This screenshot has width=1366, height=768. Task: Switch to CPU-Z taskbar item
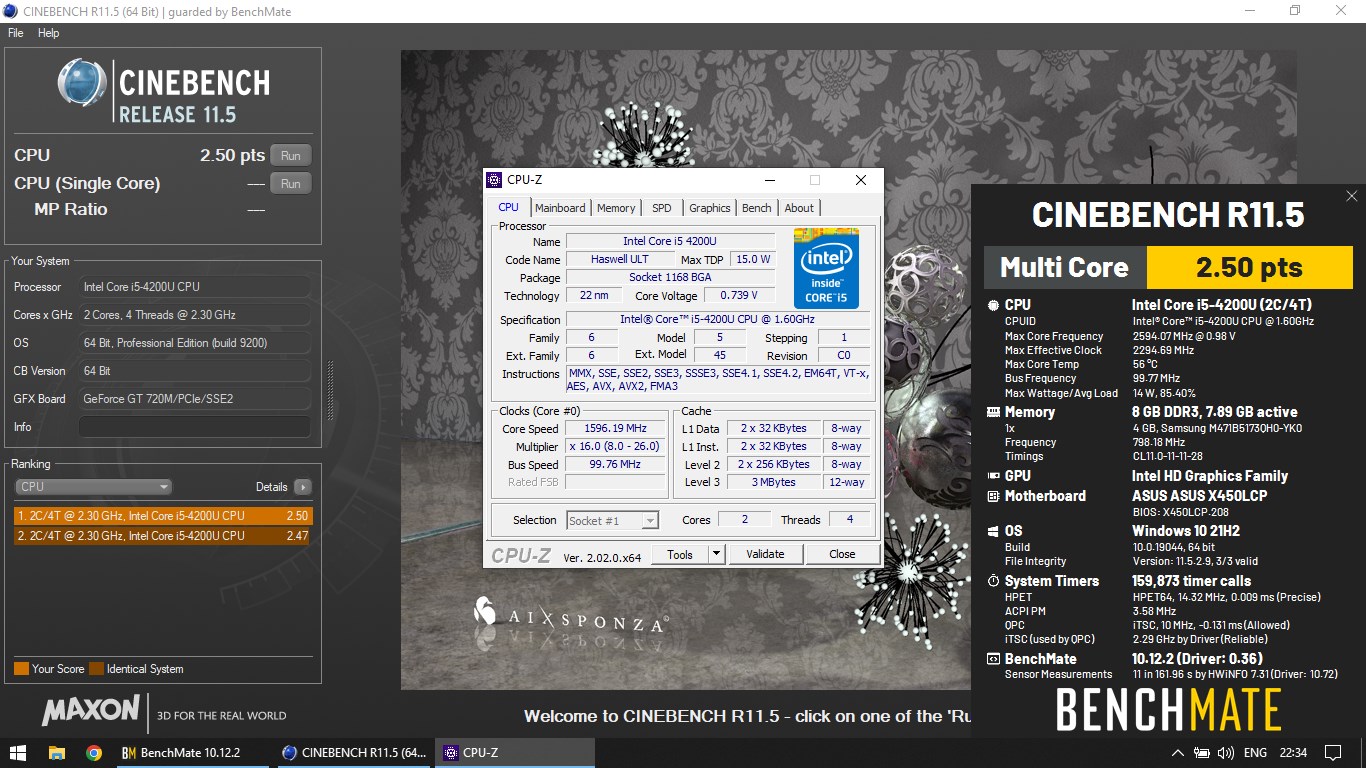click(515, 752)
